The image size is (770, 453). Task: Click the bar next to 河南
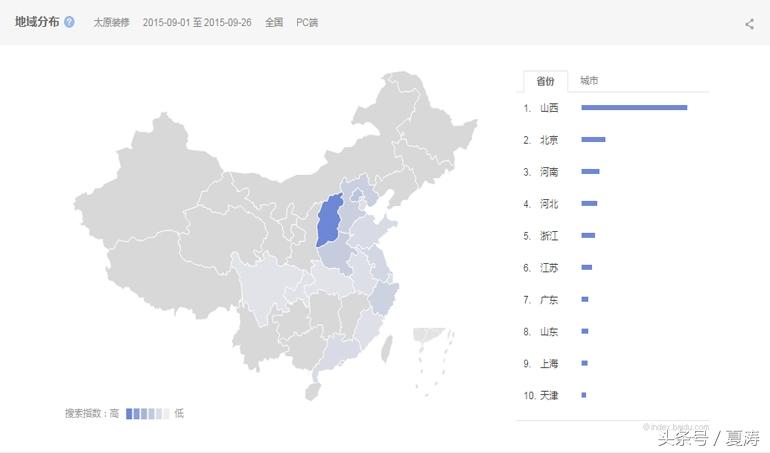click(x=590, y=171)
